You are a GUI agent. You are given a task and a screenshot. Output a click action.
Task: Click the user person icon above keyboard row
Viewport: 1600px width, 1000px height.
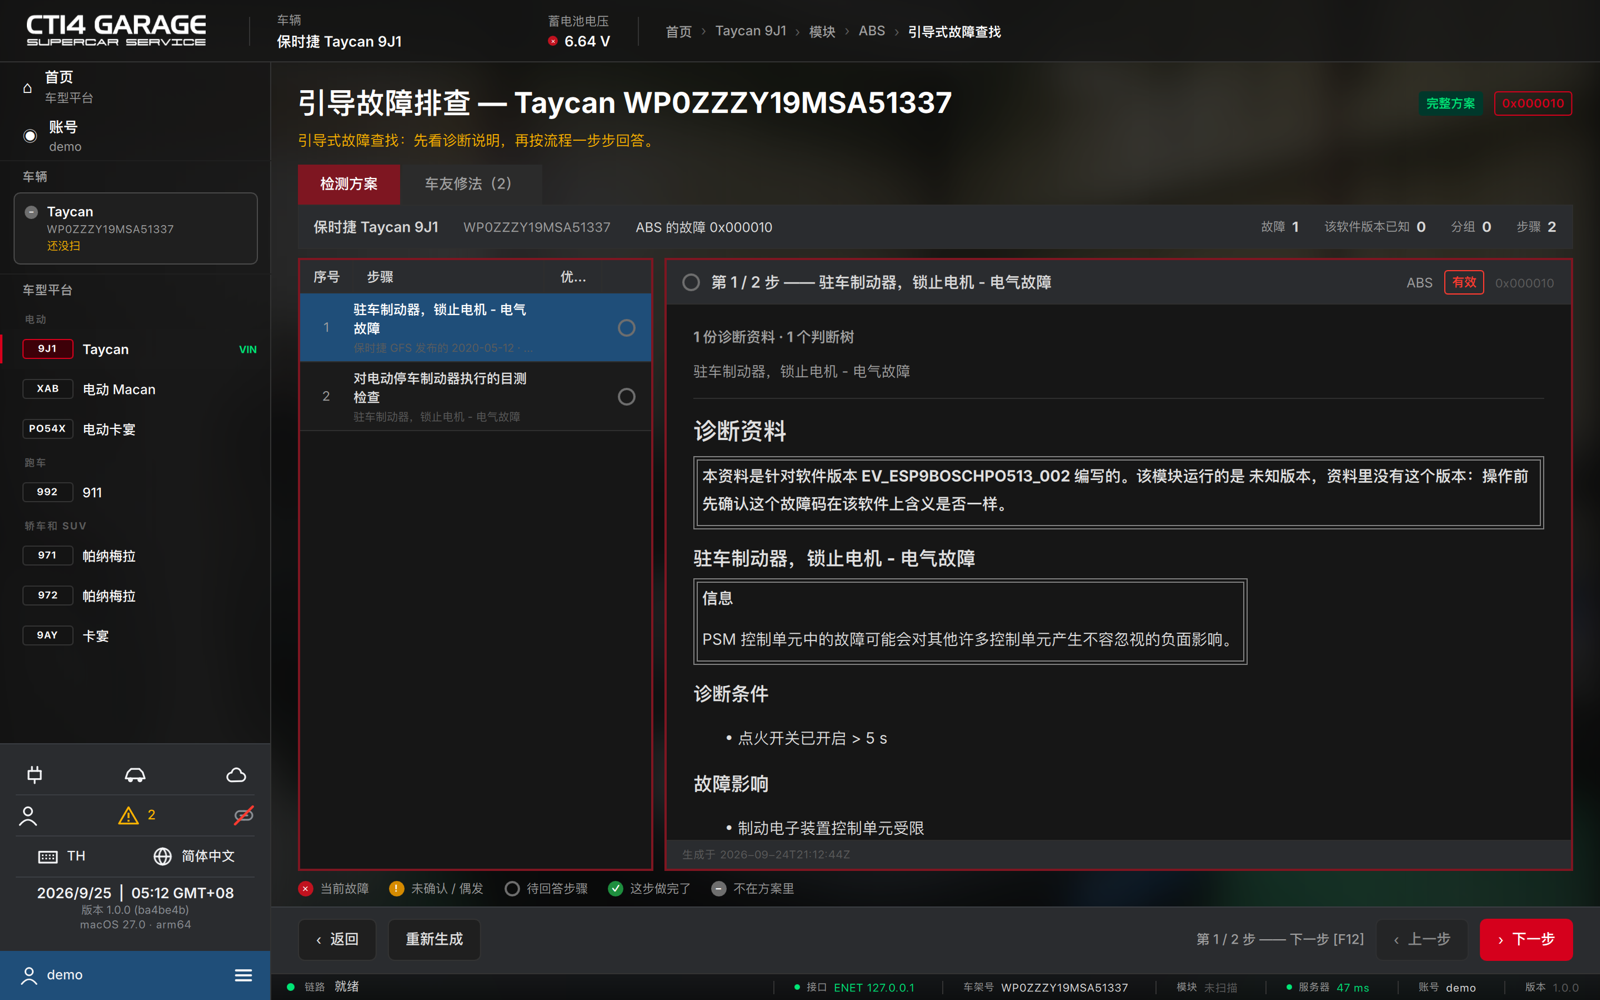coord(28,816)
